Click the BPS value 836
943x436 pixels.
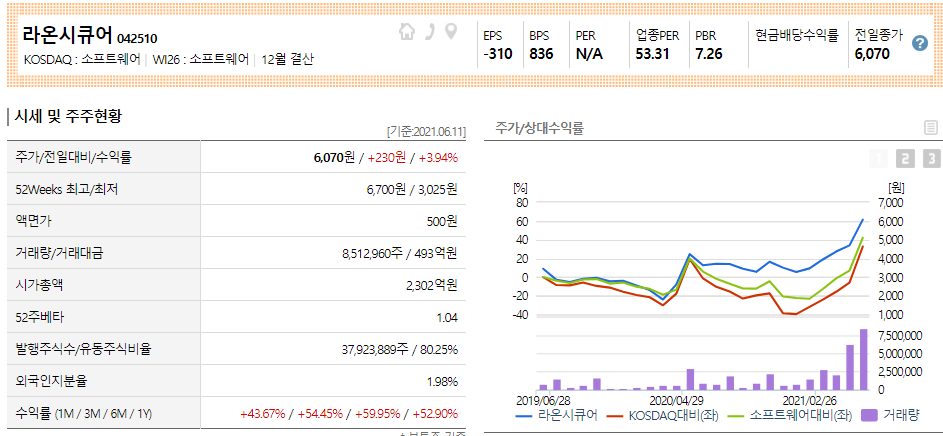coord(541,54)
